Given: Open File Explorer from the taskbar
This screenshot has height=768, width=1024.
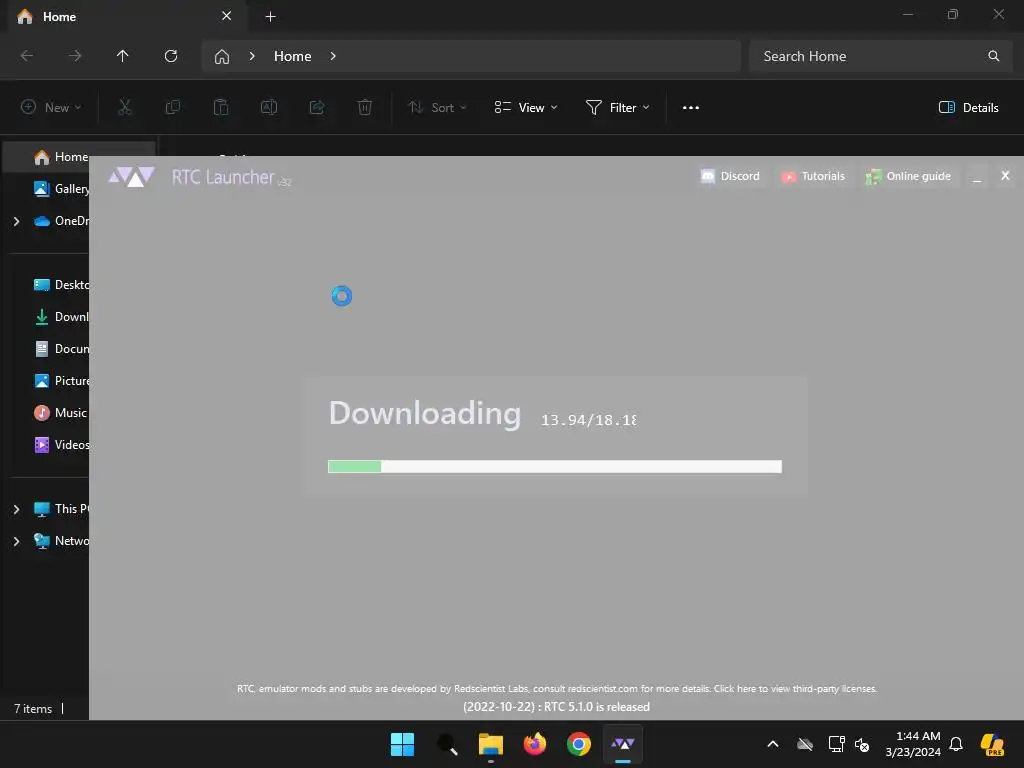Looking at the screenshot, I should (491, 744).
